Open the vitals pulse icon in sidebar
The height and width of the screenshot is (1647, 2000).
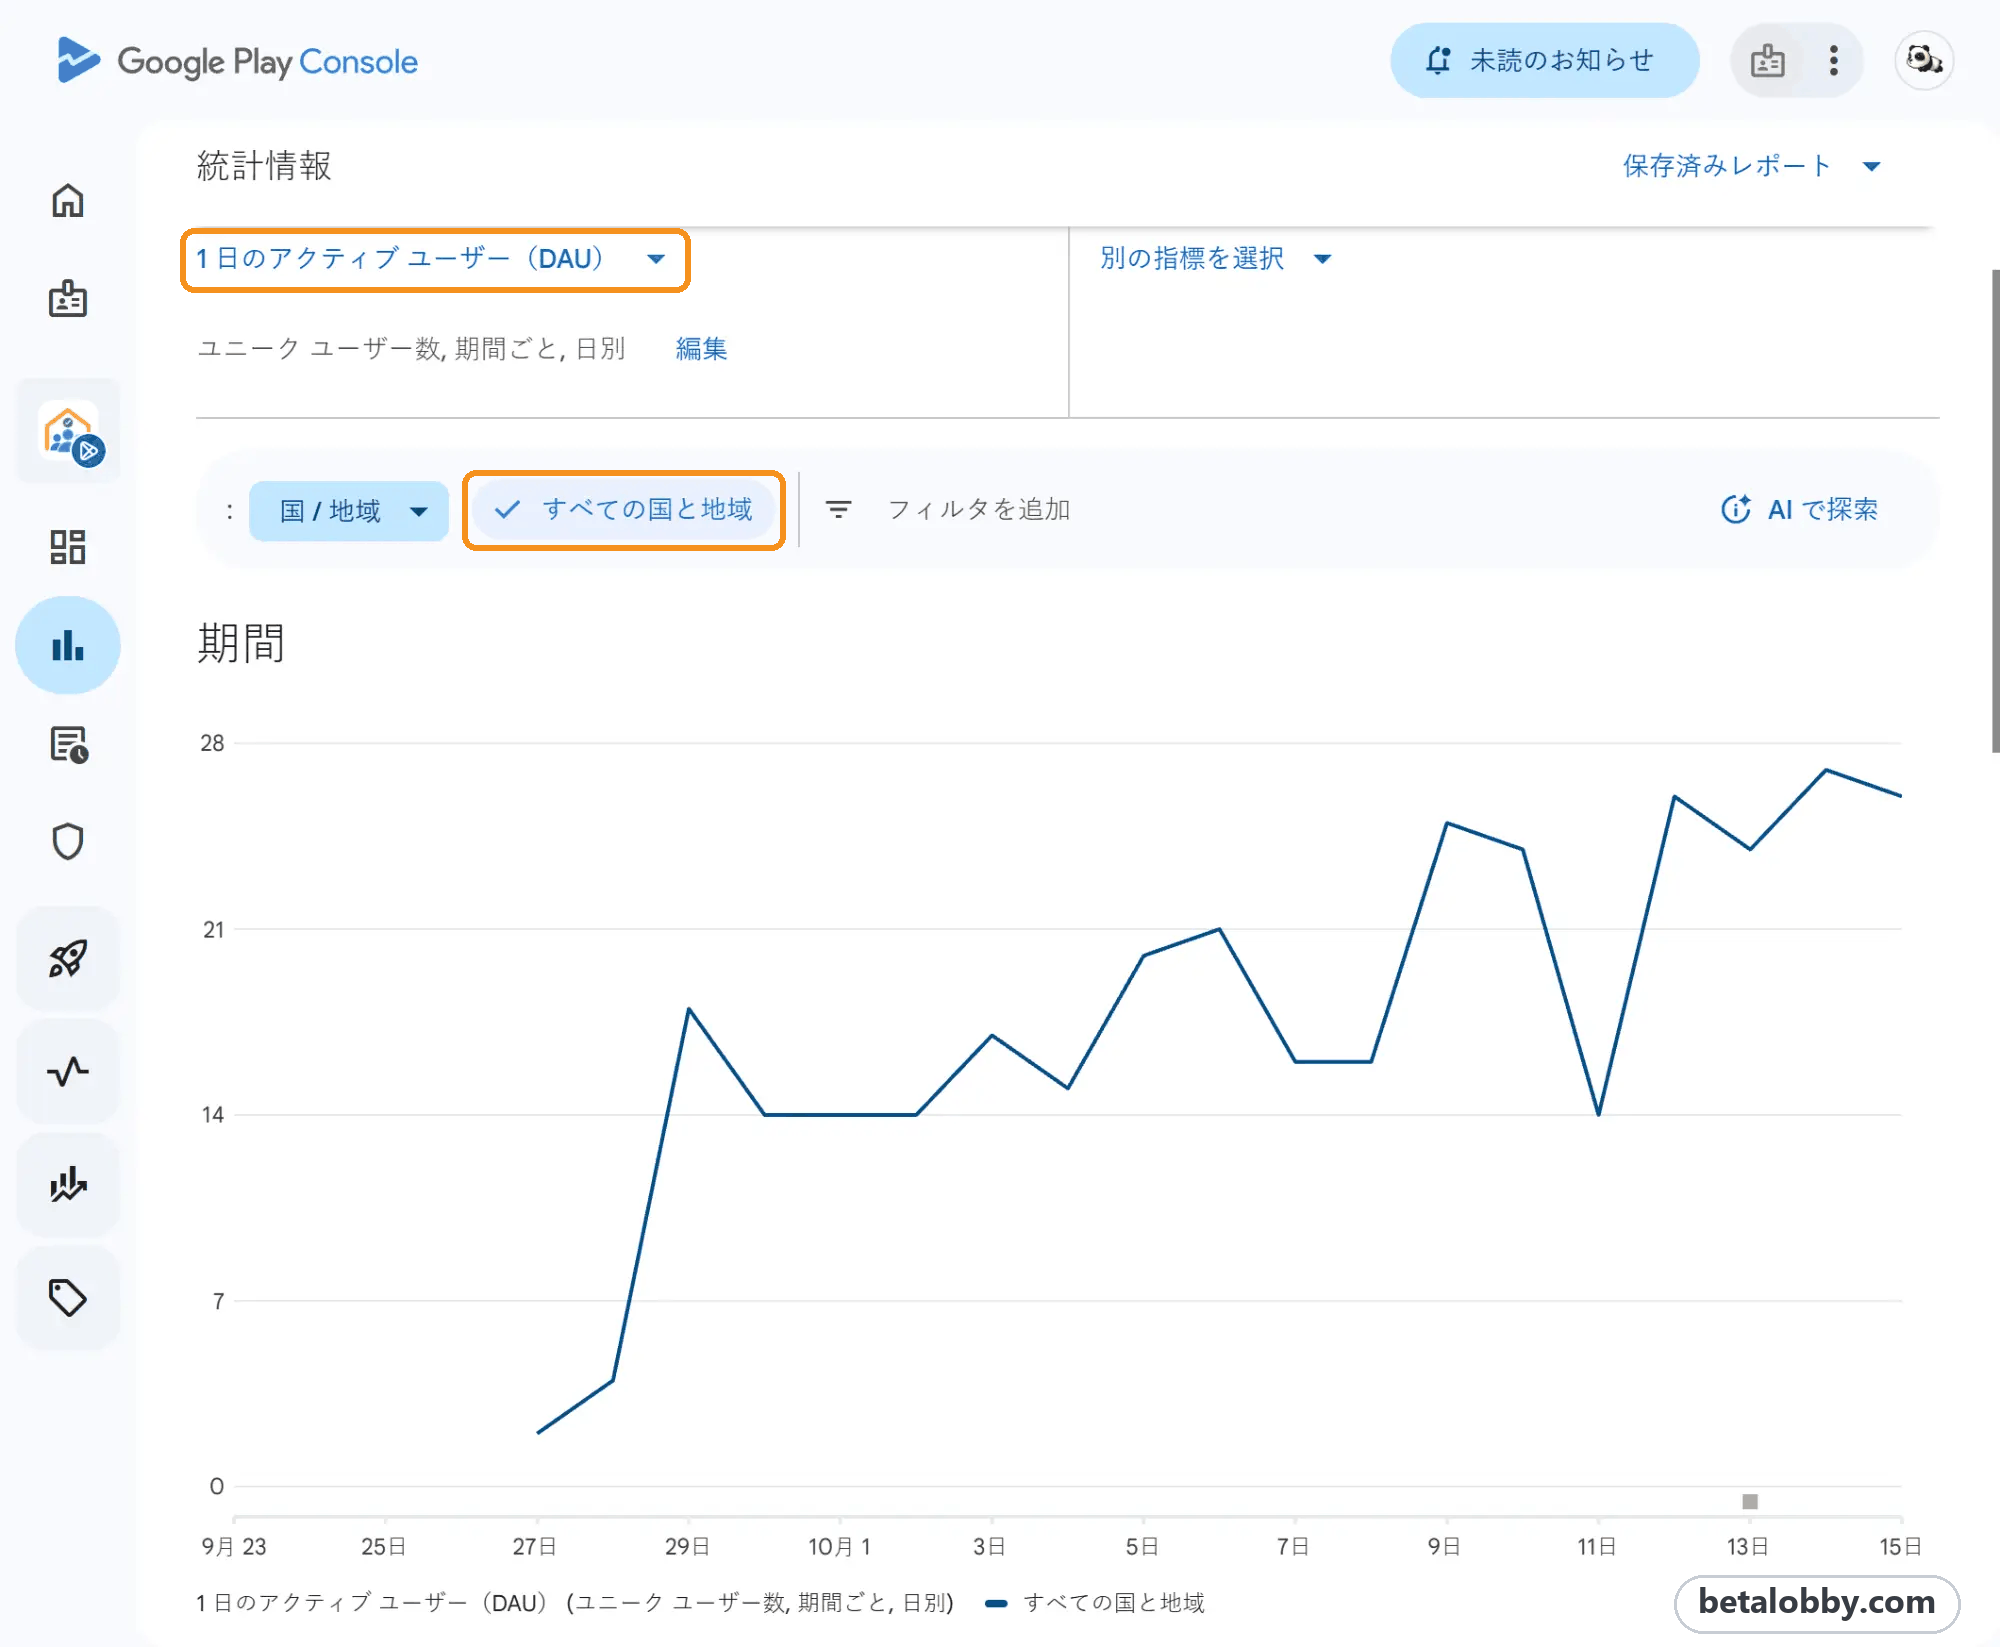click(x=68, y=1072)
